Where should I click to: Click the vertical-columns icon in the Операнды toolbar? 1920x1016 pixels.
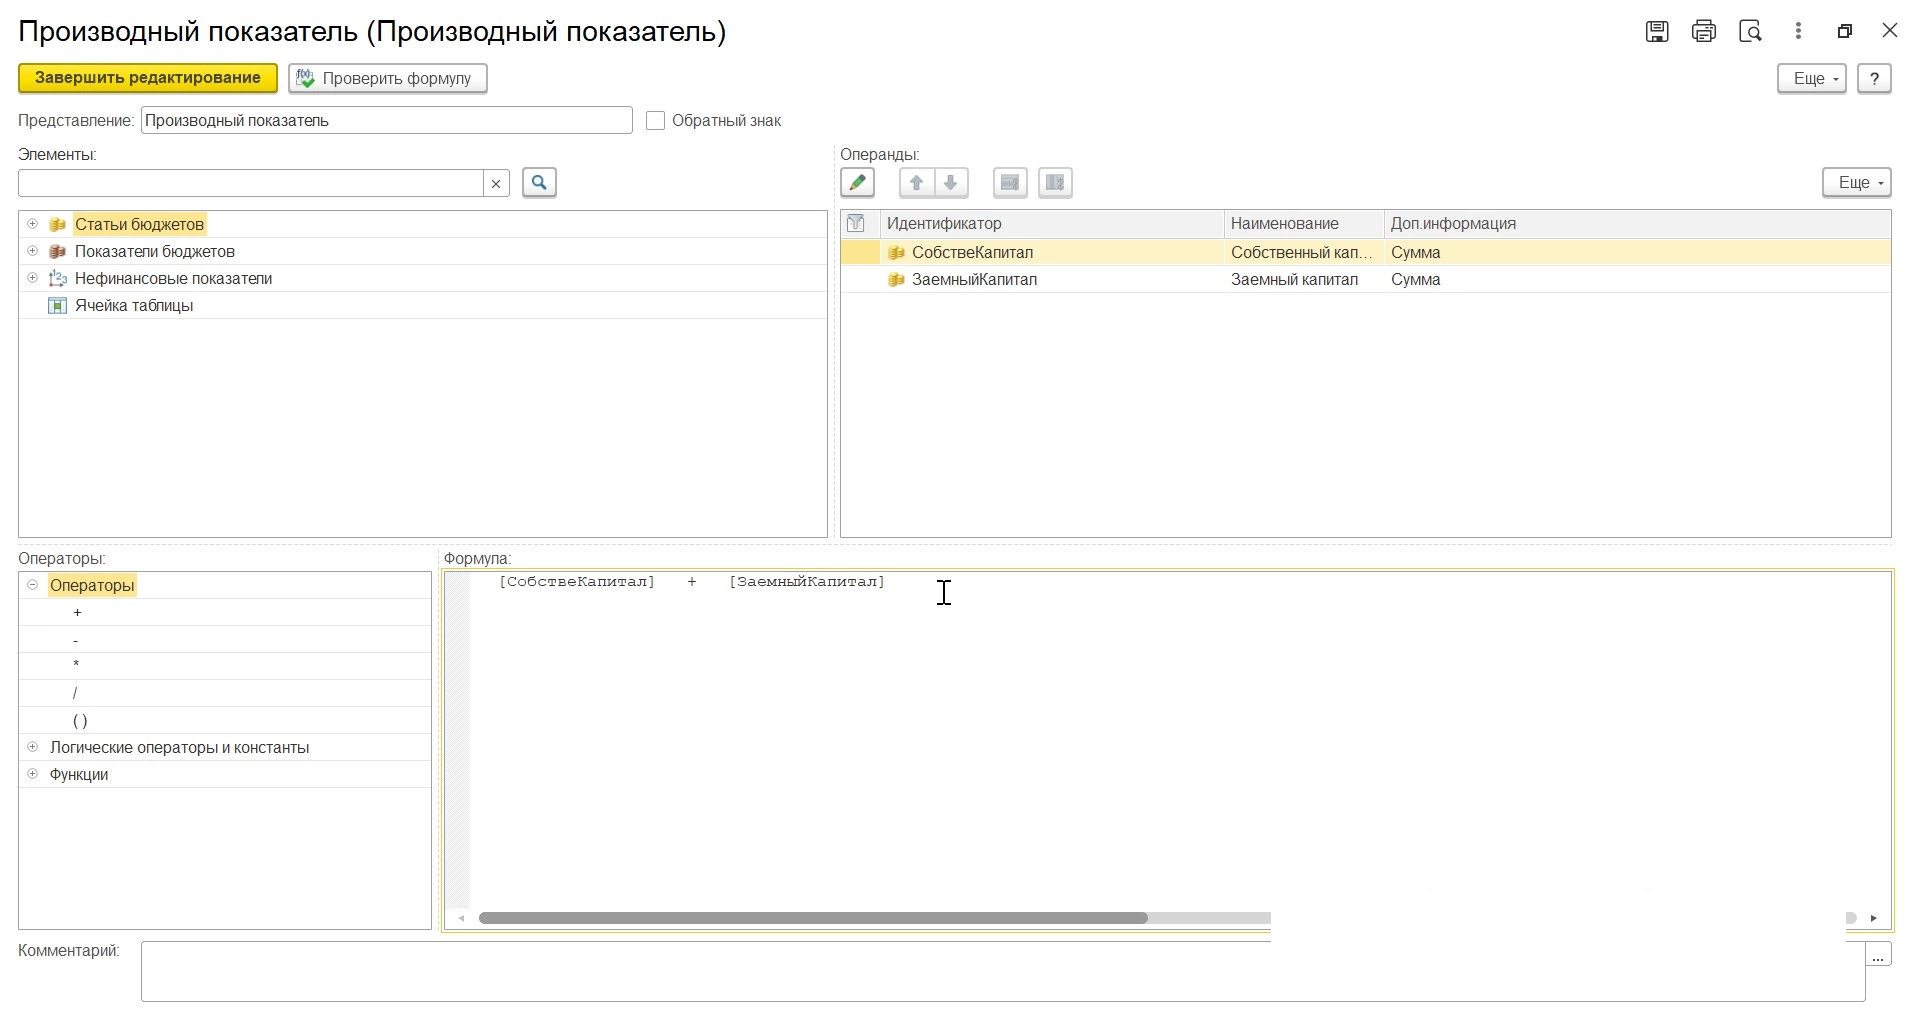(1055, 182)
